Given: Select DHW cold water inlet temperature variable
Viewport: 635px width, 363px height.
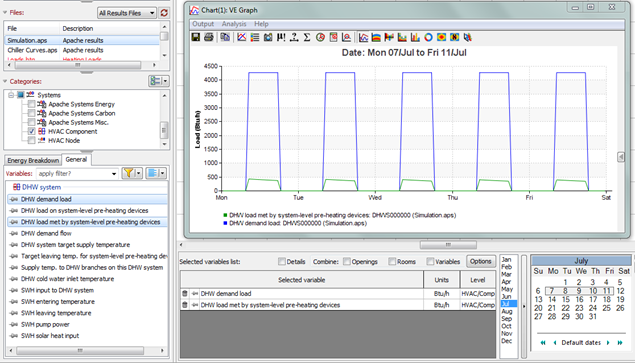Looking at the screenshot, I should 67,279.
